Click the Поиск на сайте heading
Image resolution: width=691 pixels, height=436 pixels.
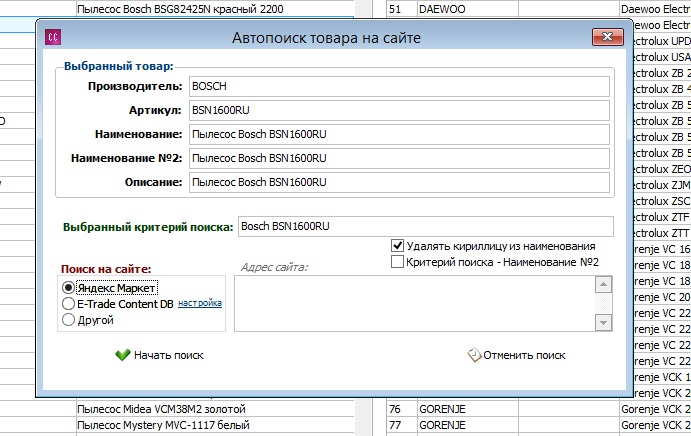click(x=106, y=269)
